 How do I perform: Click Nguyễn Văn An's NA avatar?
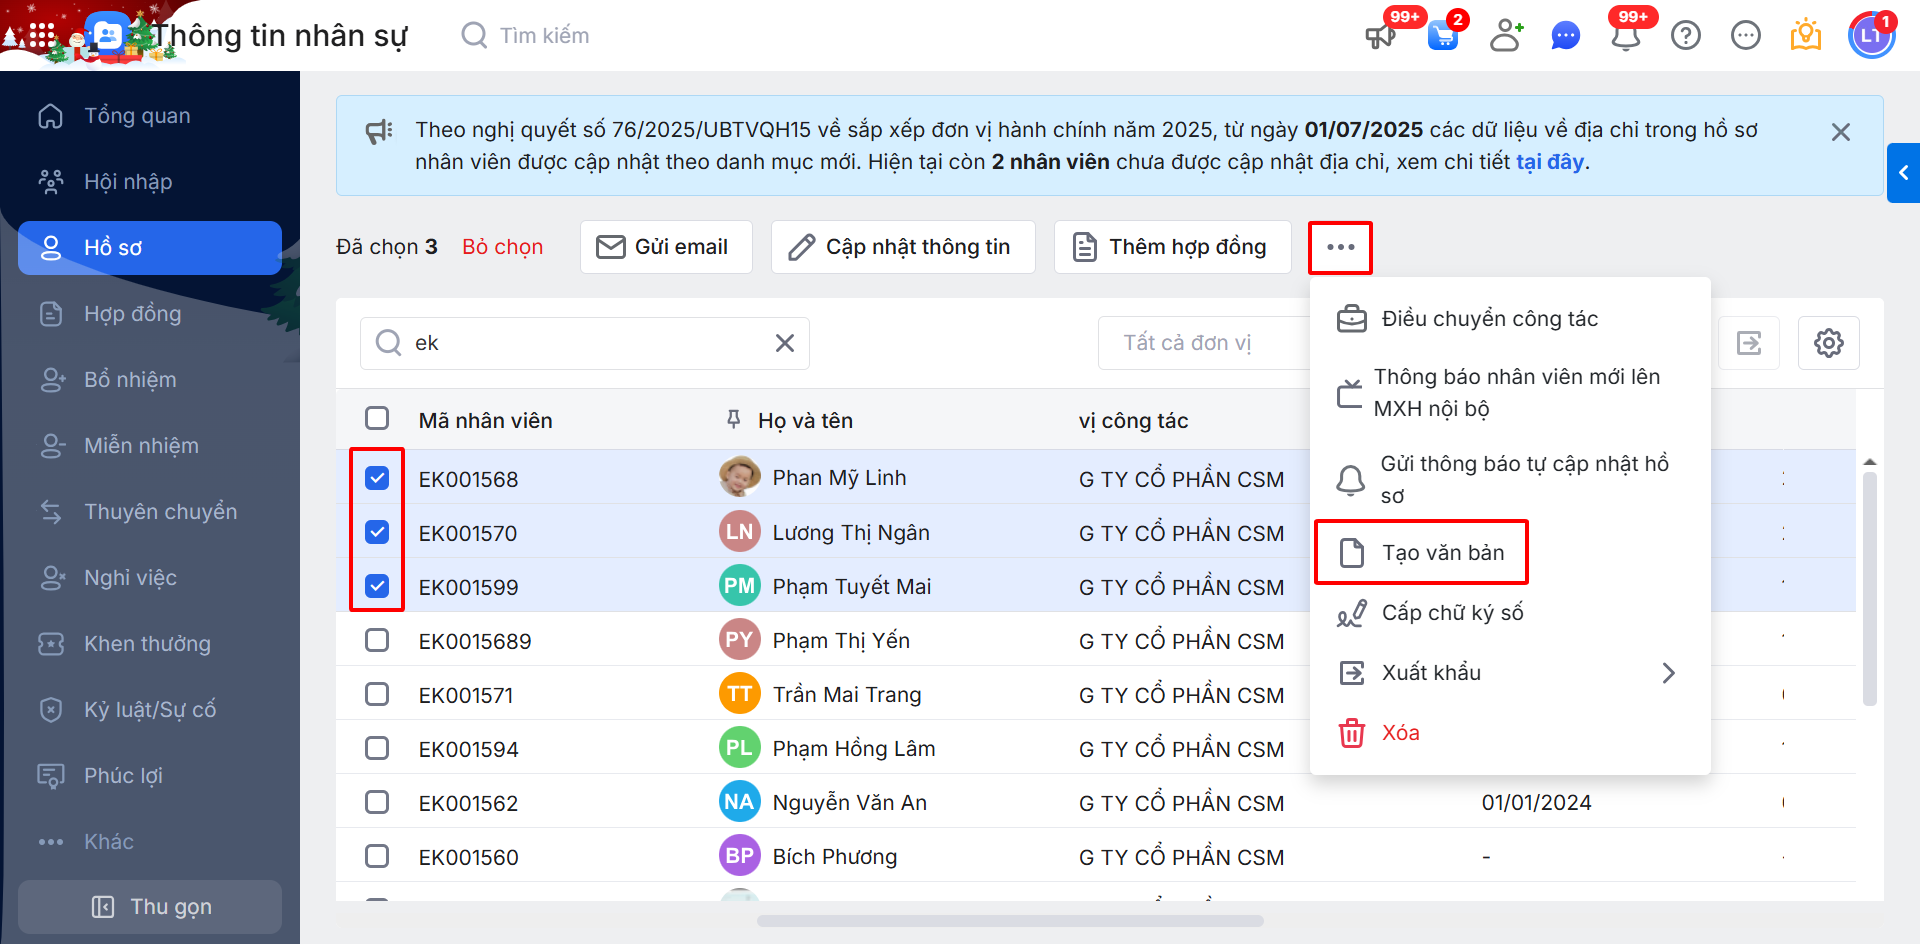coord(740,802)
